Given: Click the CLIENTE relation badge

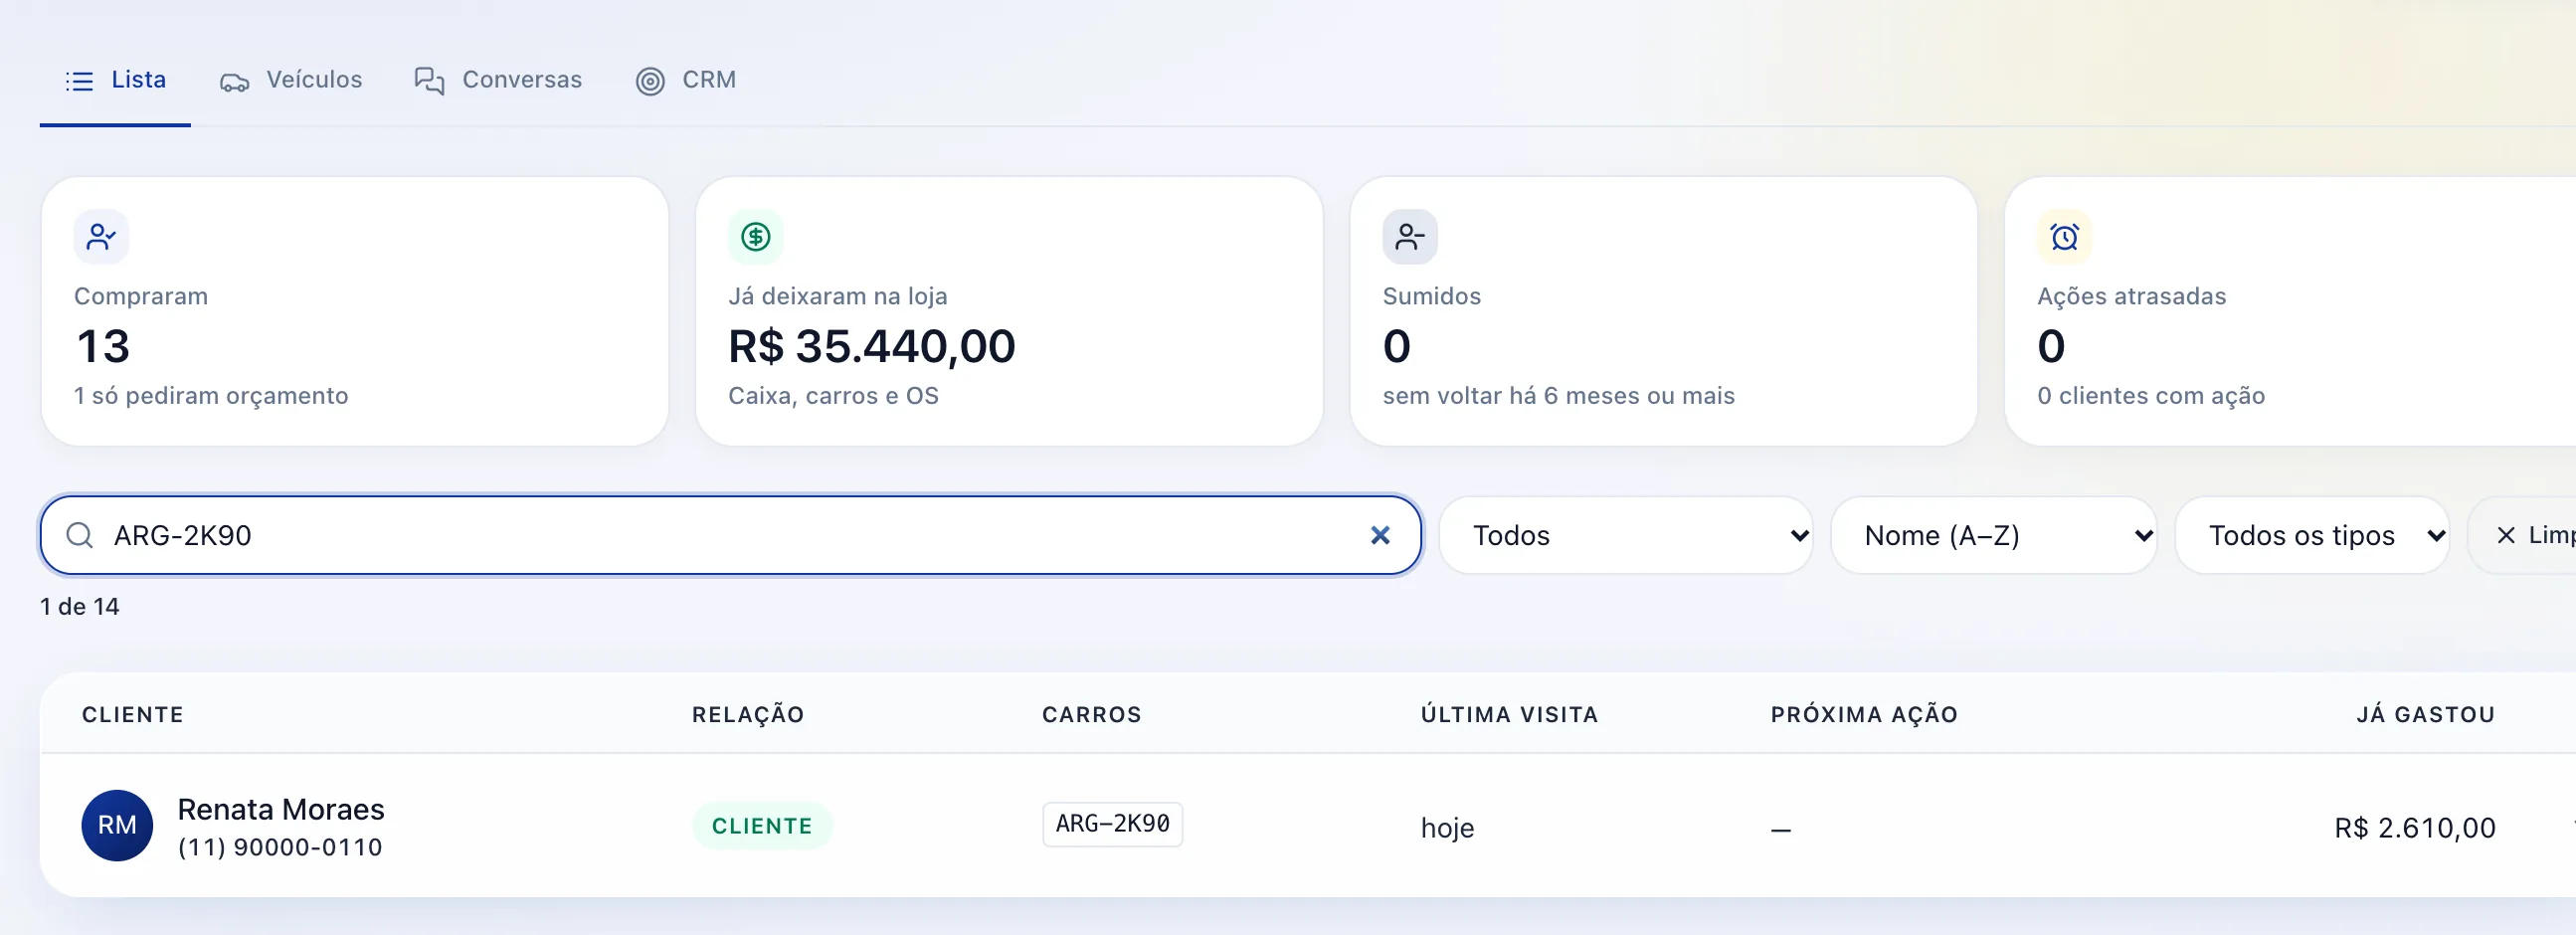Looking at the screenshot, I should tap(762, 826).
